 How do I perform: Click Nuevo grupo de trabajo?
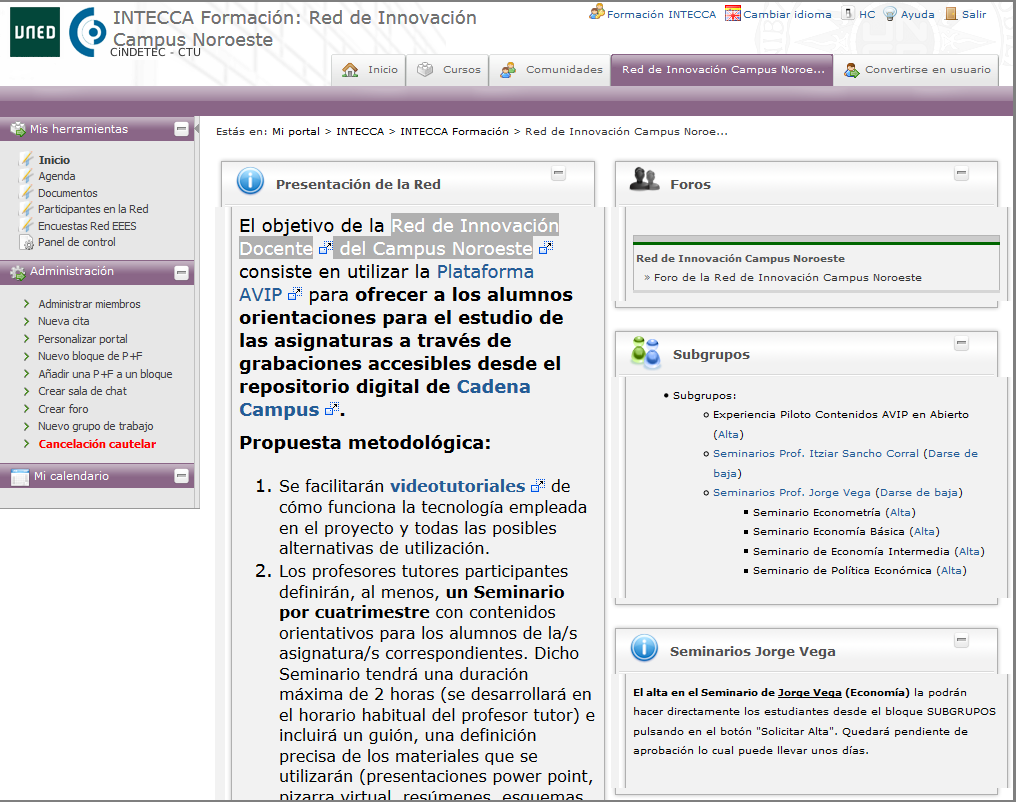click(96, 426)
